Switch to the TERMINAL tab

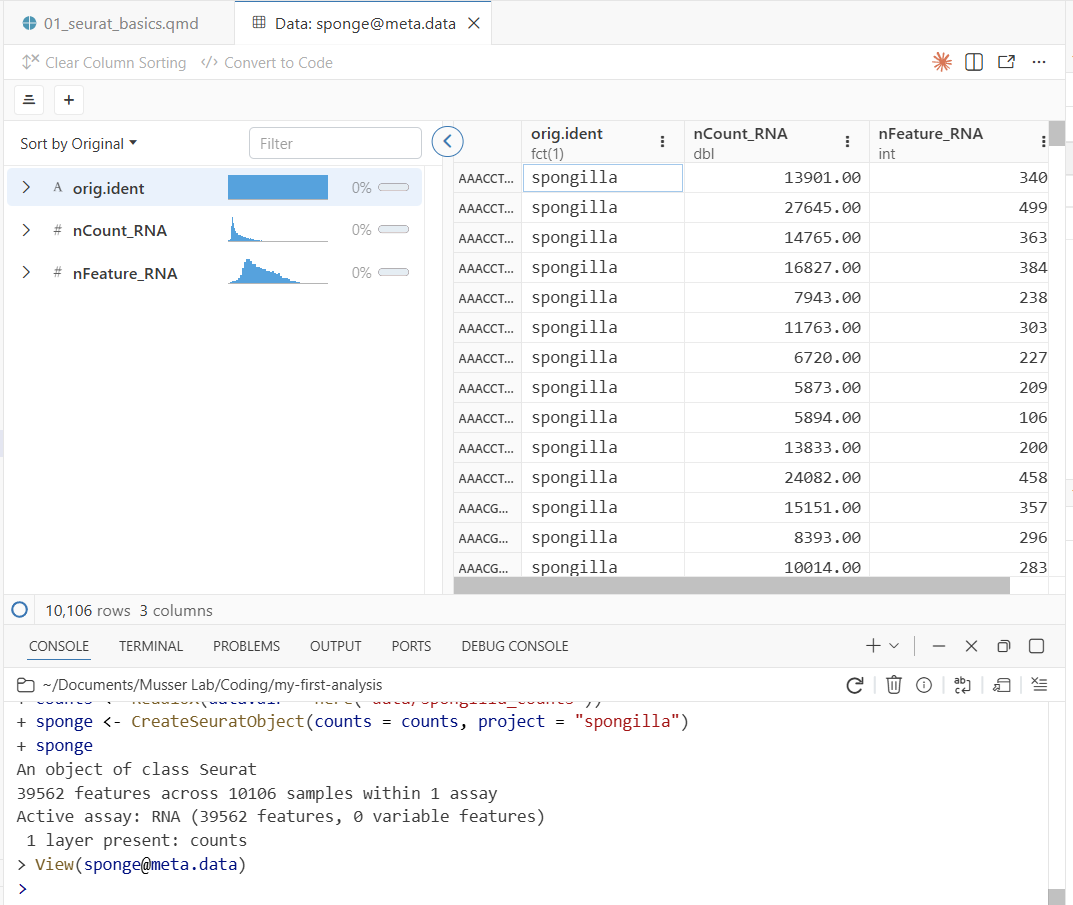pos(151,646)
